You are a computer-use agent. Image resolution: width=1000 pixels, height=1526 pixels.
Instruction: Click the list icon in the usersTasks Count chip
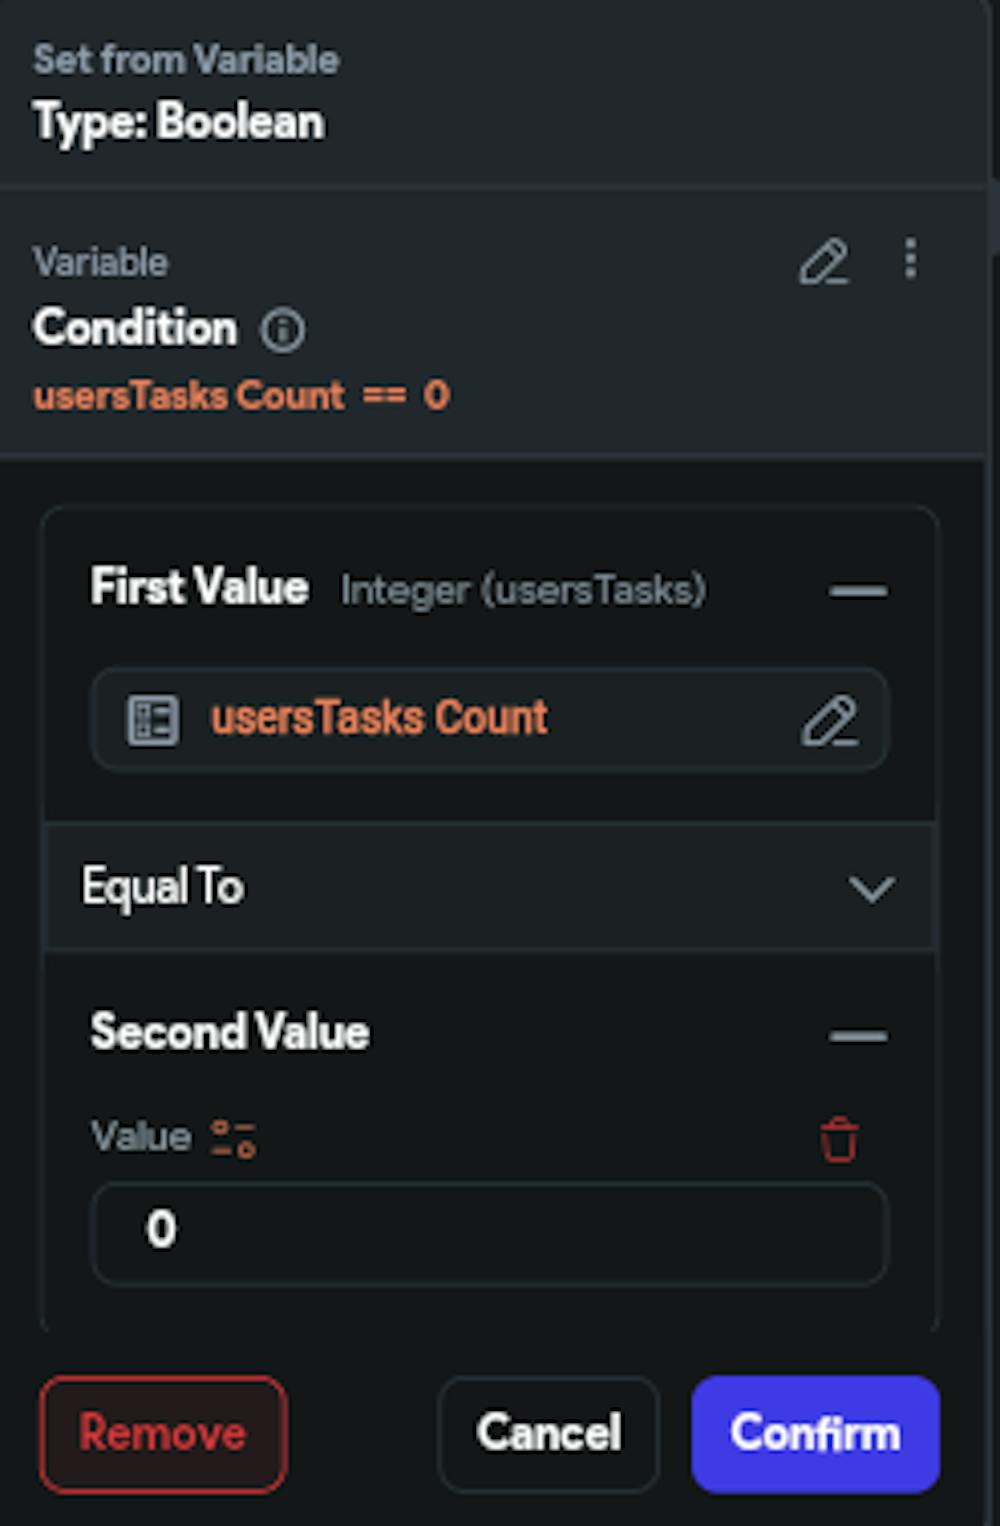tap(152, 719)
